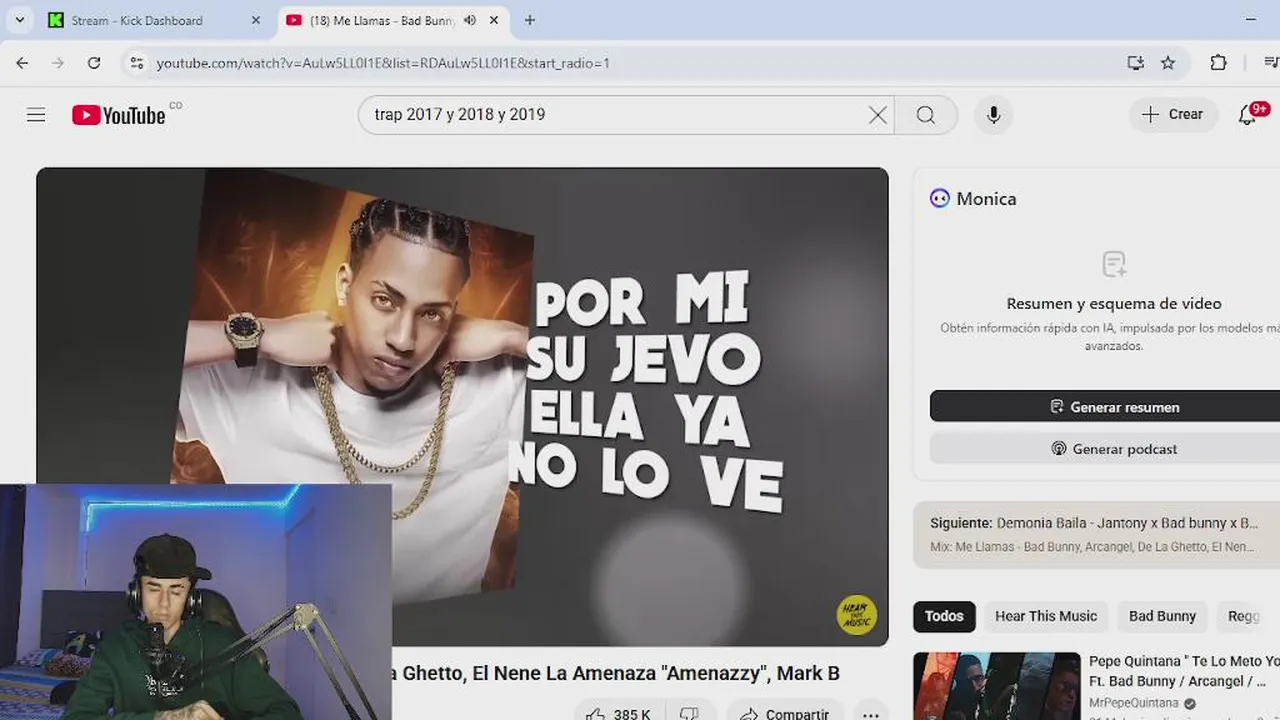Click the Resumen y esquema de video heading

pyautogui.click(x=1114, y=303)
